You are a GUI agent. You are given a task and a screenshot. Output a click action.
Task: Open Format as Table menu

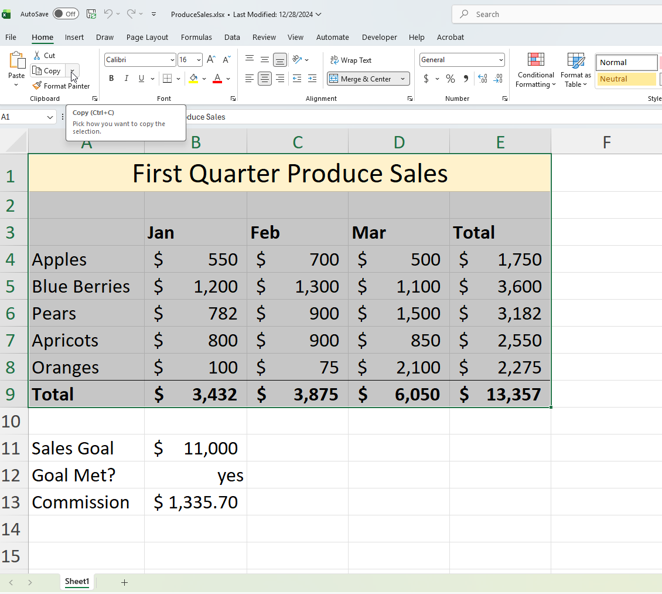point(575,70)
